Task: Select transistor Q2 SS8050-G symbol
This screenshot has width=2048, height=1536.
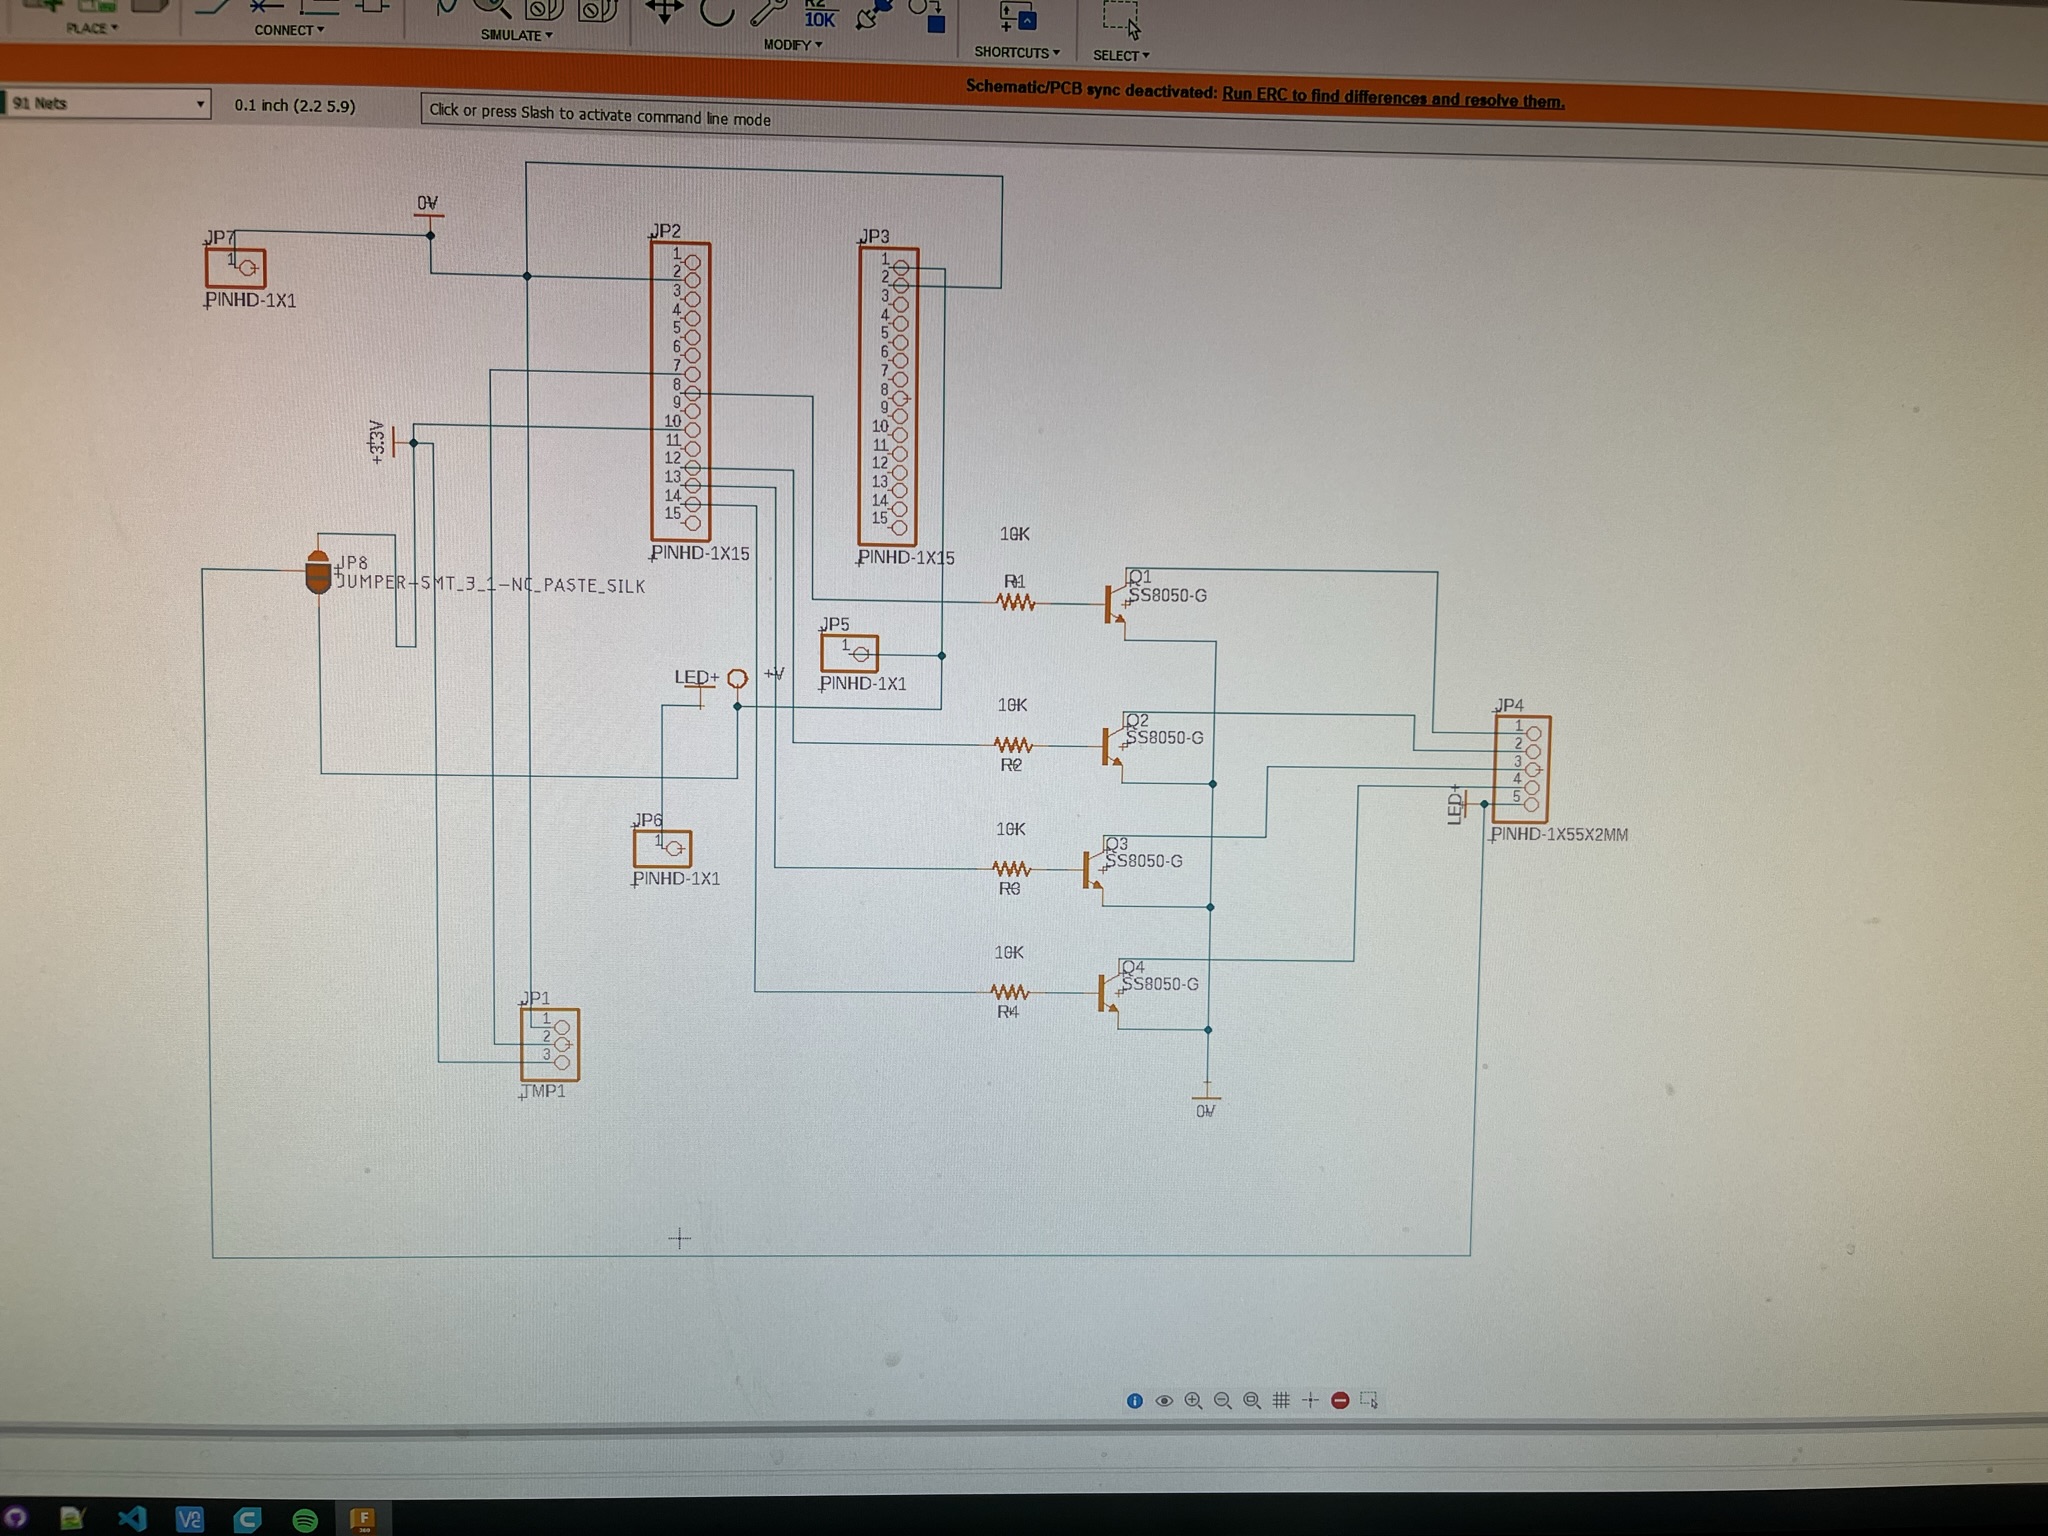Action: pos(1113,746)
